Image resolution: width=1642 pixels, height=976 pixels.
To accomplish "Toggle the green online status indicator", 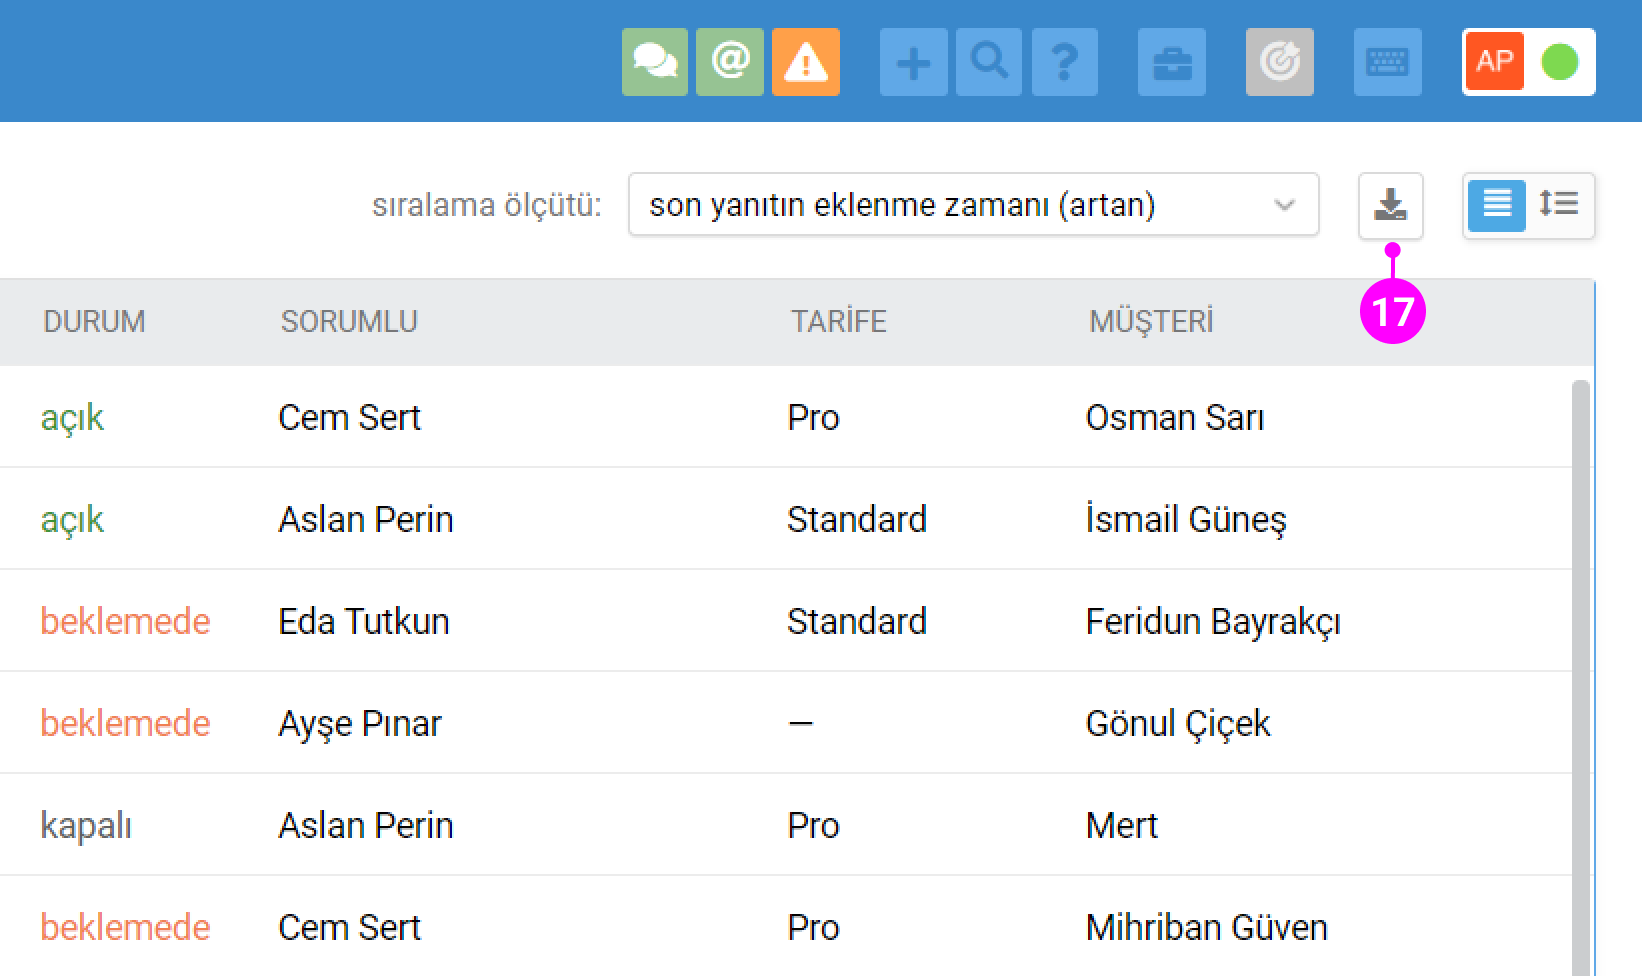I will (x=1559, y=62).
